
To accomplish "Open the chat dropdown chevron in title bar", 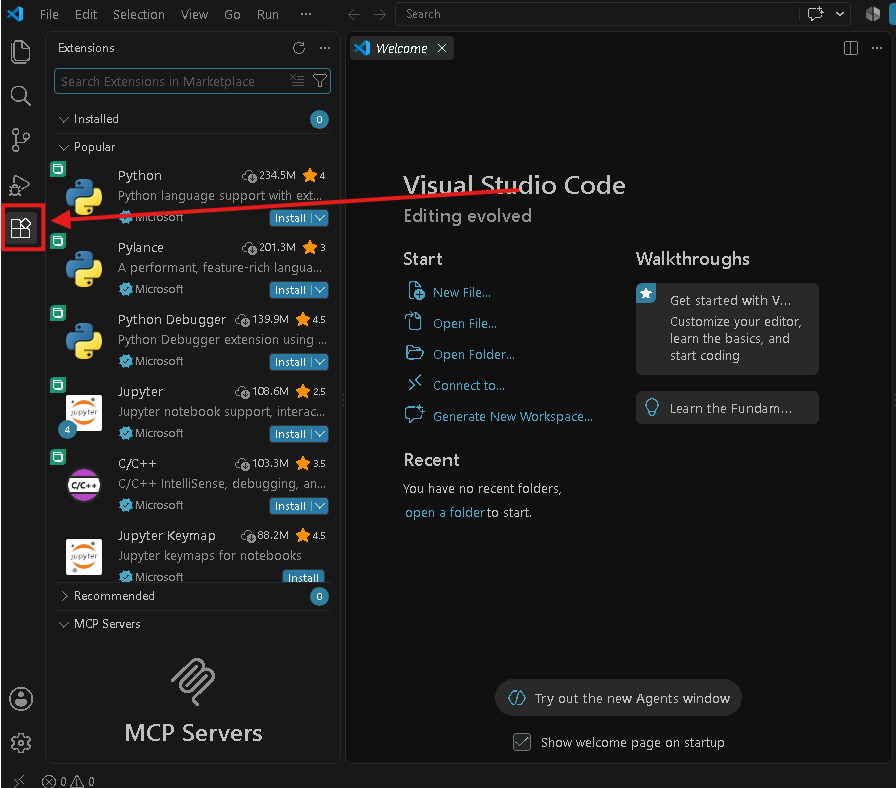I will (x=840, y=14).
